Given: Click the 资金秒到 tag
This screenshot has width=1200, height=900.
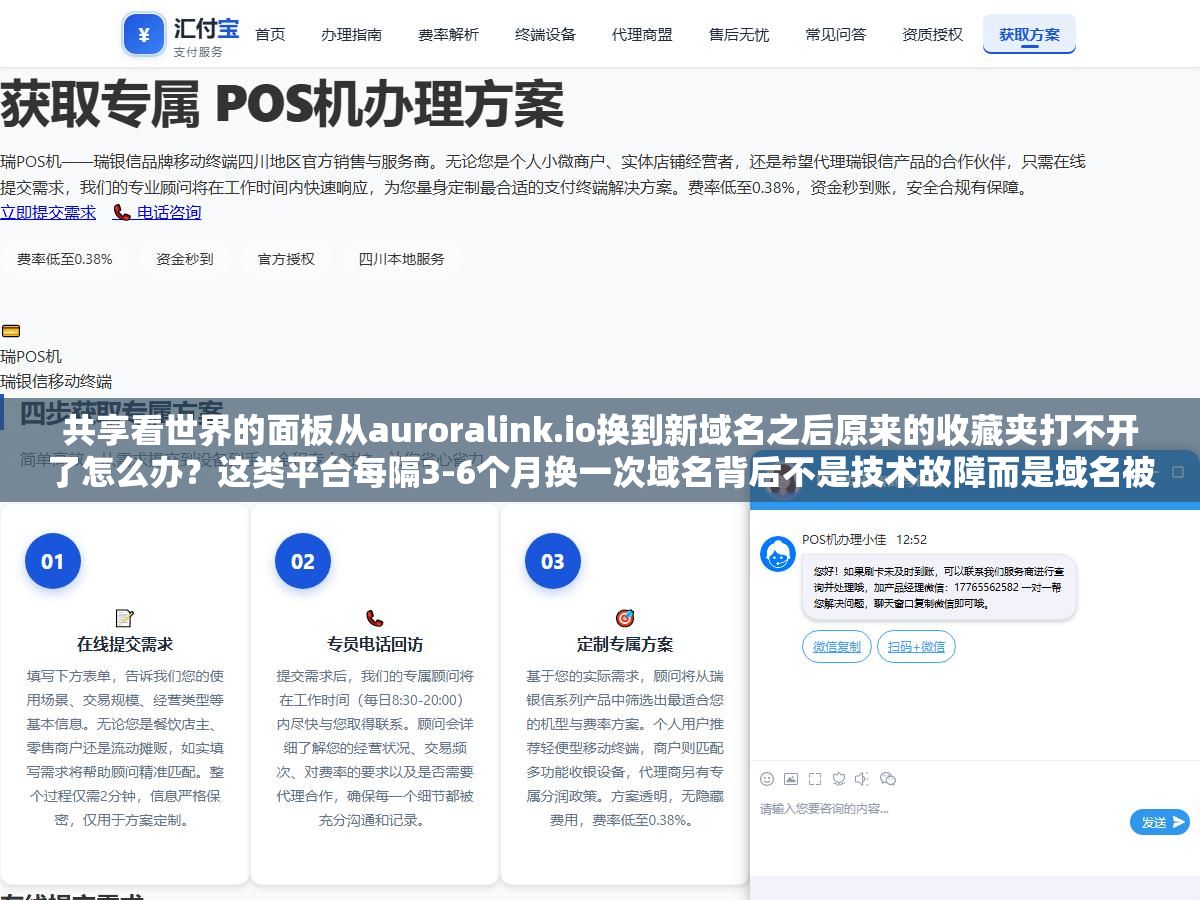Looking at the screenshot, I should 185,259.
